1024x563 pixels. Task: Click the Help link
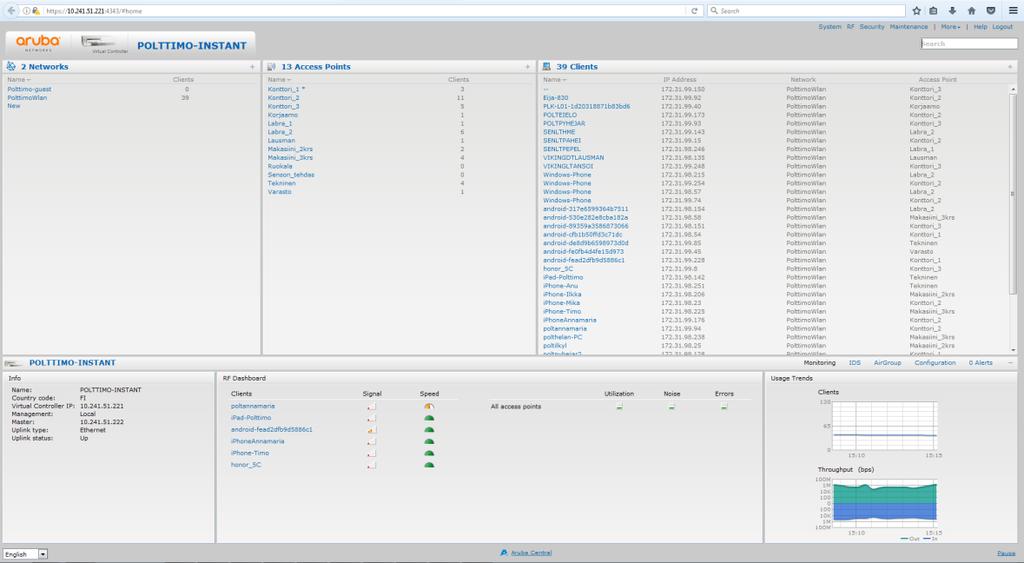[x=980, y=27]
